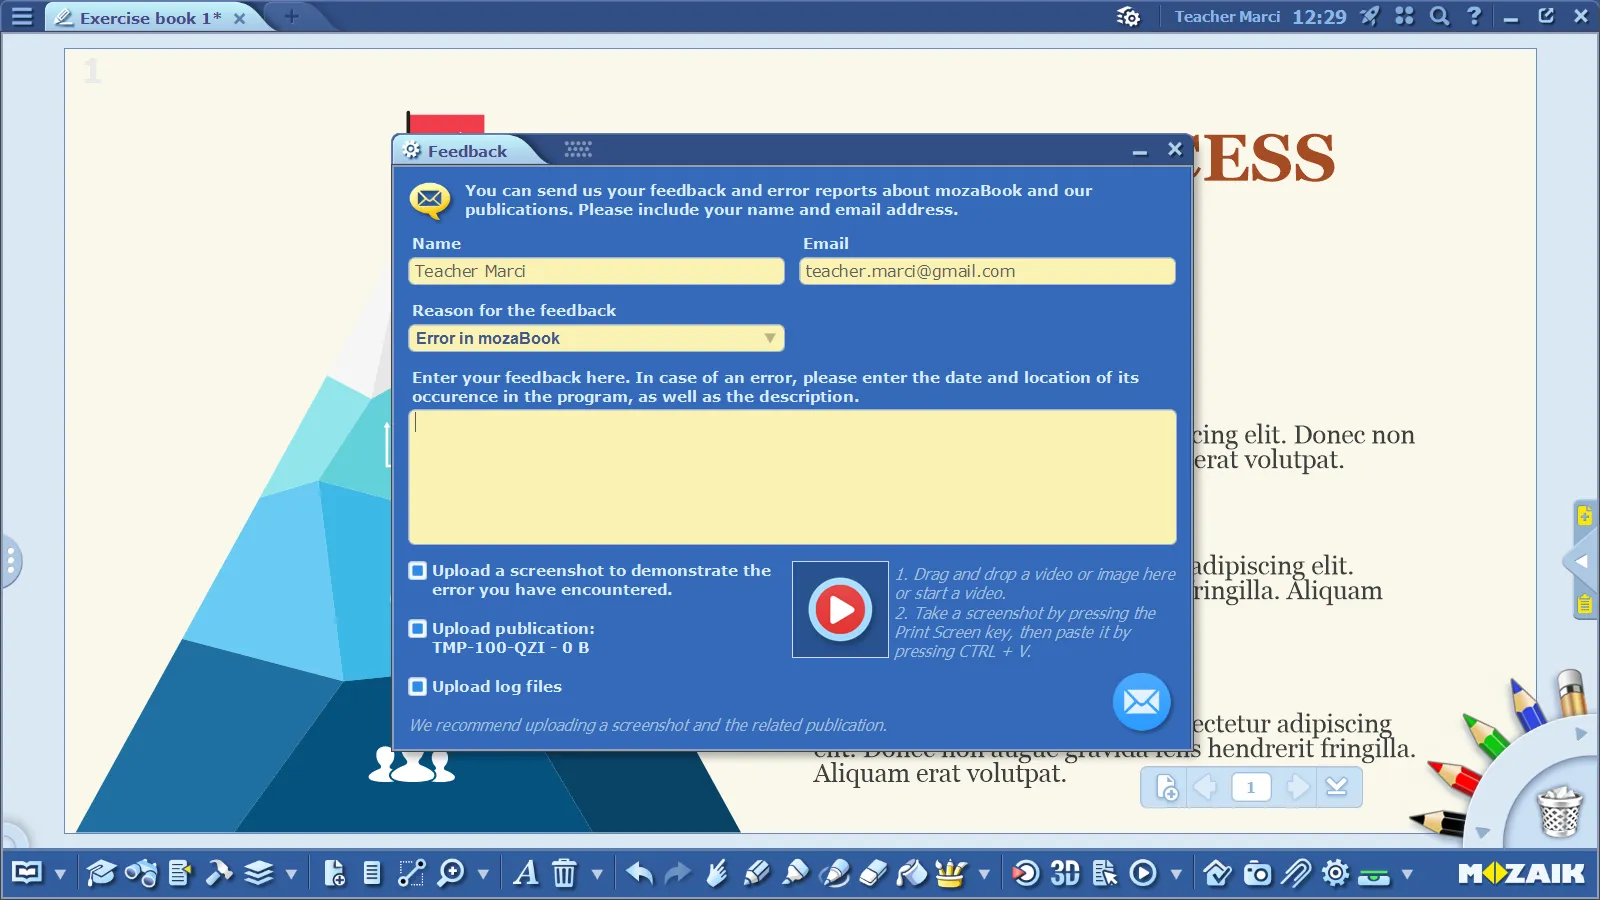The height and width of the screenshot is (900, 1600).
Task: Expand the dropdown arrow next to the book icon
Action: (x=60, y=874)
